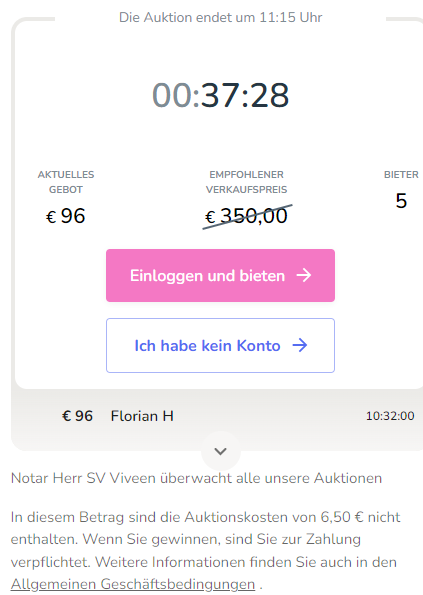Expand the bid history with the chevron
The width and height of the screenshot is (423, 595).
tap(220, 451)
